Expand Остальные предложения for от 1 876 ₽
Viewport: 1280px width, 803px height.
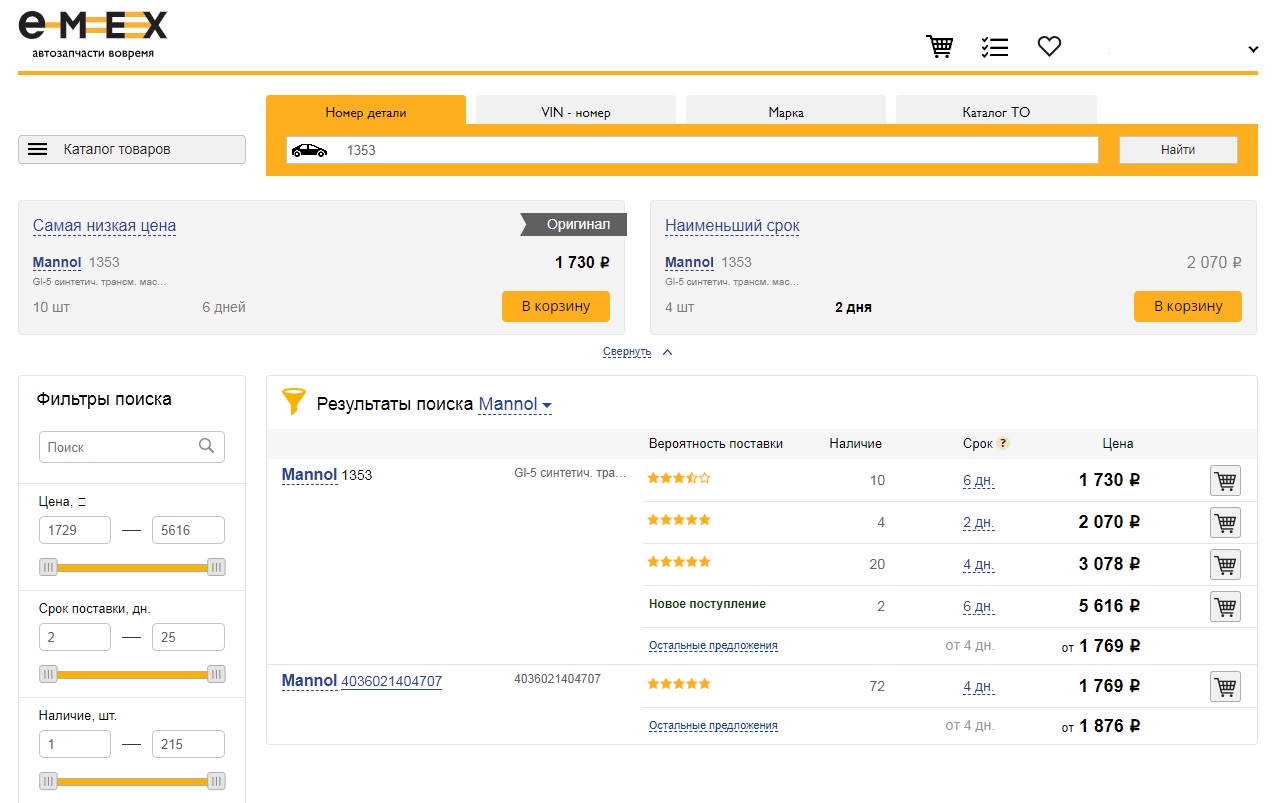click(x=713, y=726)
